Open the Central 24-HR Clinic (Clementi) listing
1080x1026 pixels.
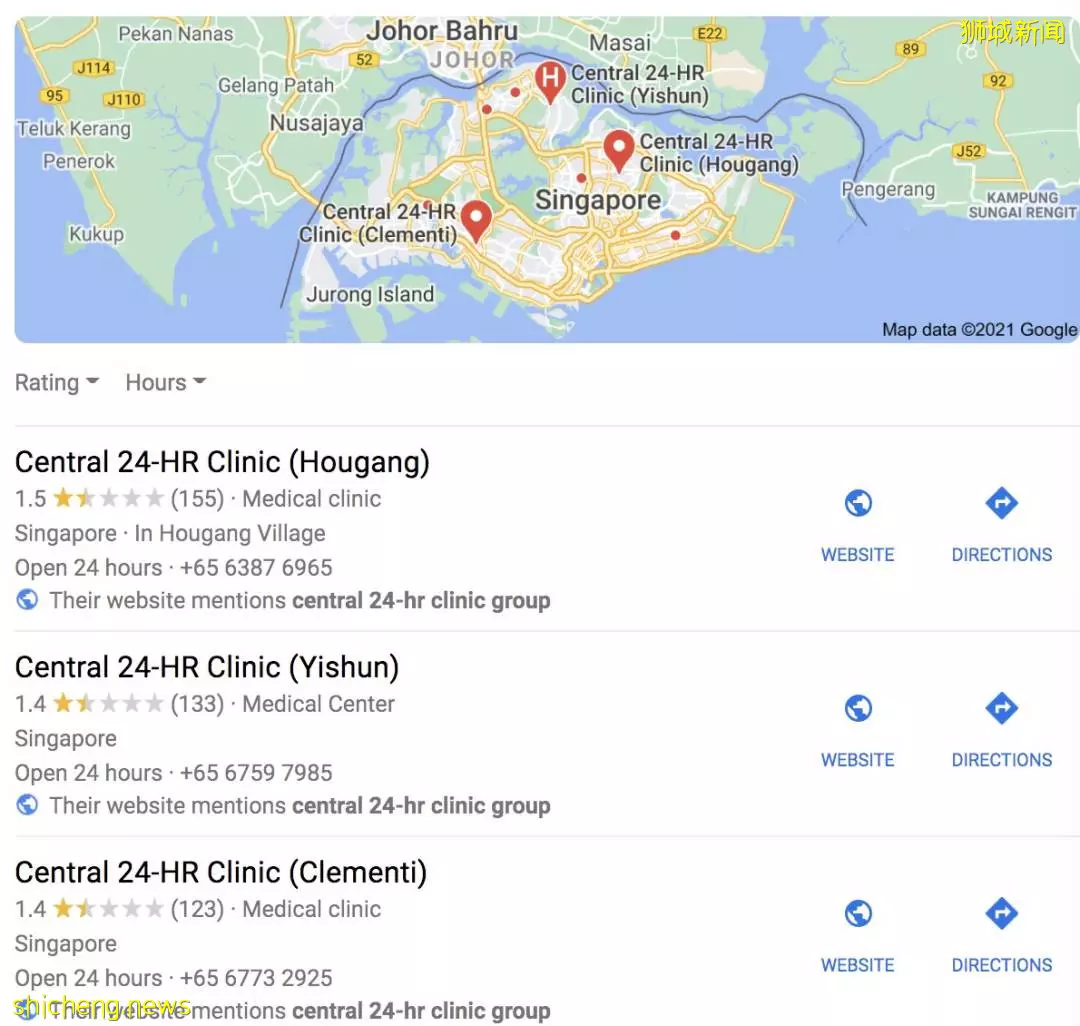pyautogui.click(x=221, y=872)
